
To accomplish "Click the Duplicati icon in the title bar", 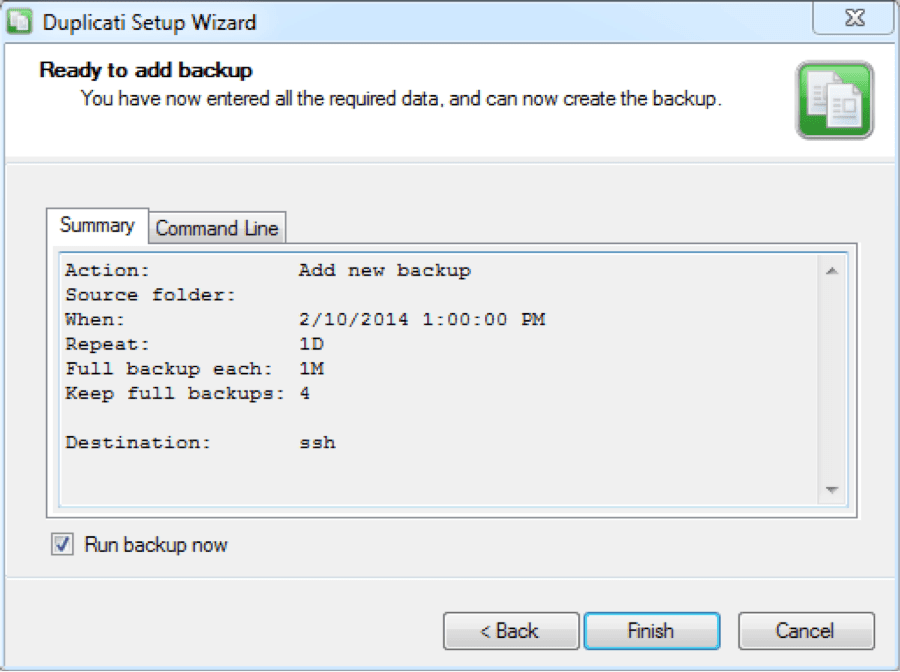I will coord(19,21).
